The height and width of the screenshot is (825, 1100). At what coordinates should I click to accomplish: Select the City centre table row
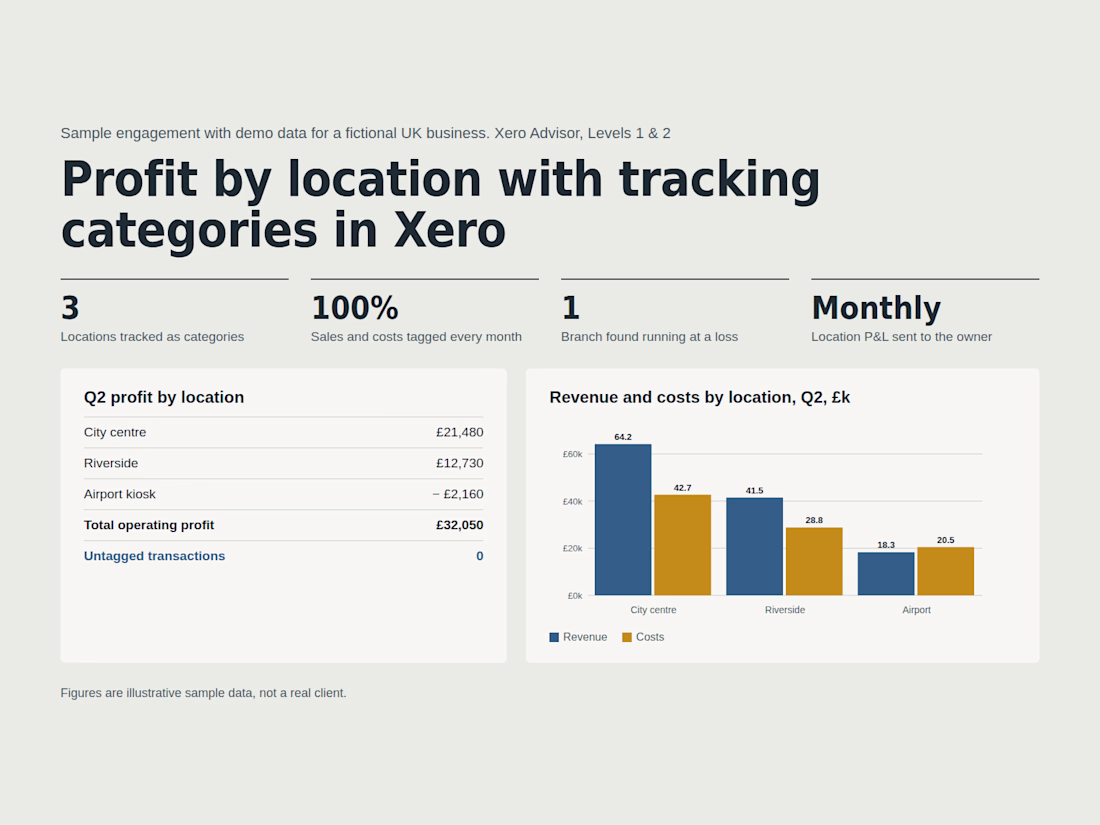(x=283, y=432)
